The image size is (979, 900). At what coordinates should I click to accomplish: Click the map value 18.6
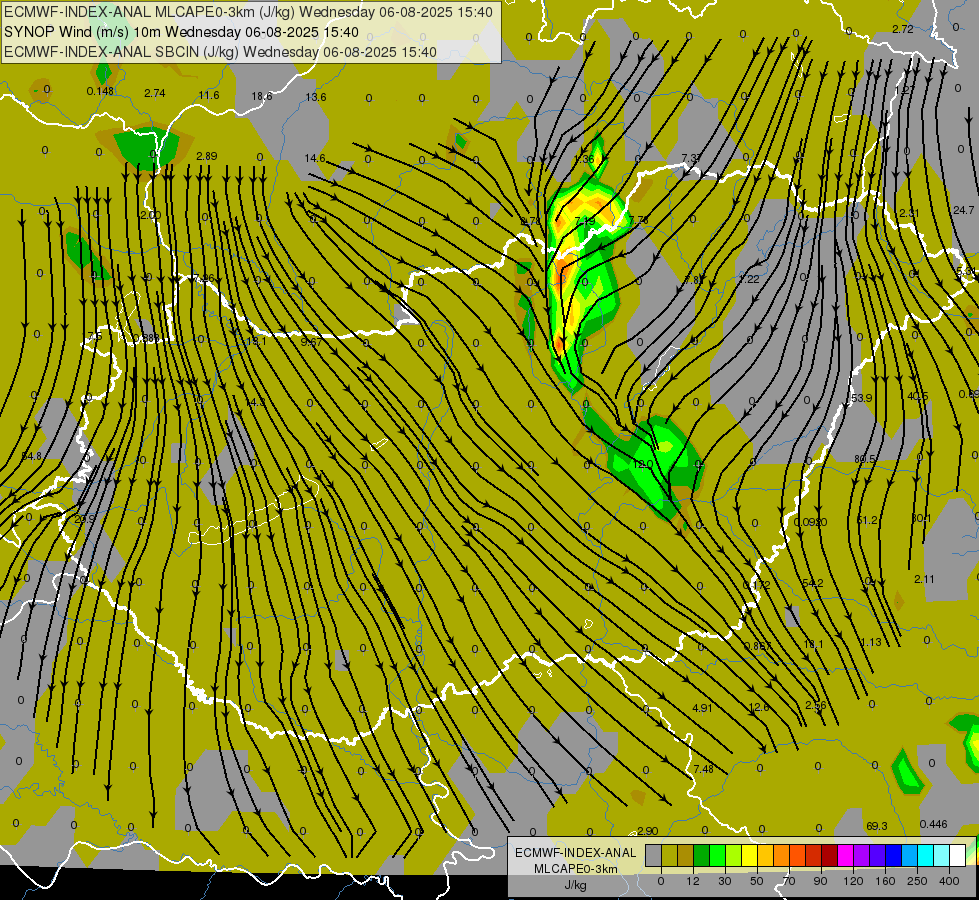(x=262, y=96)
